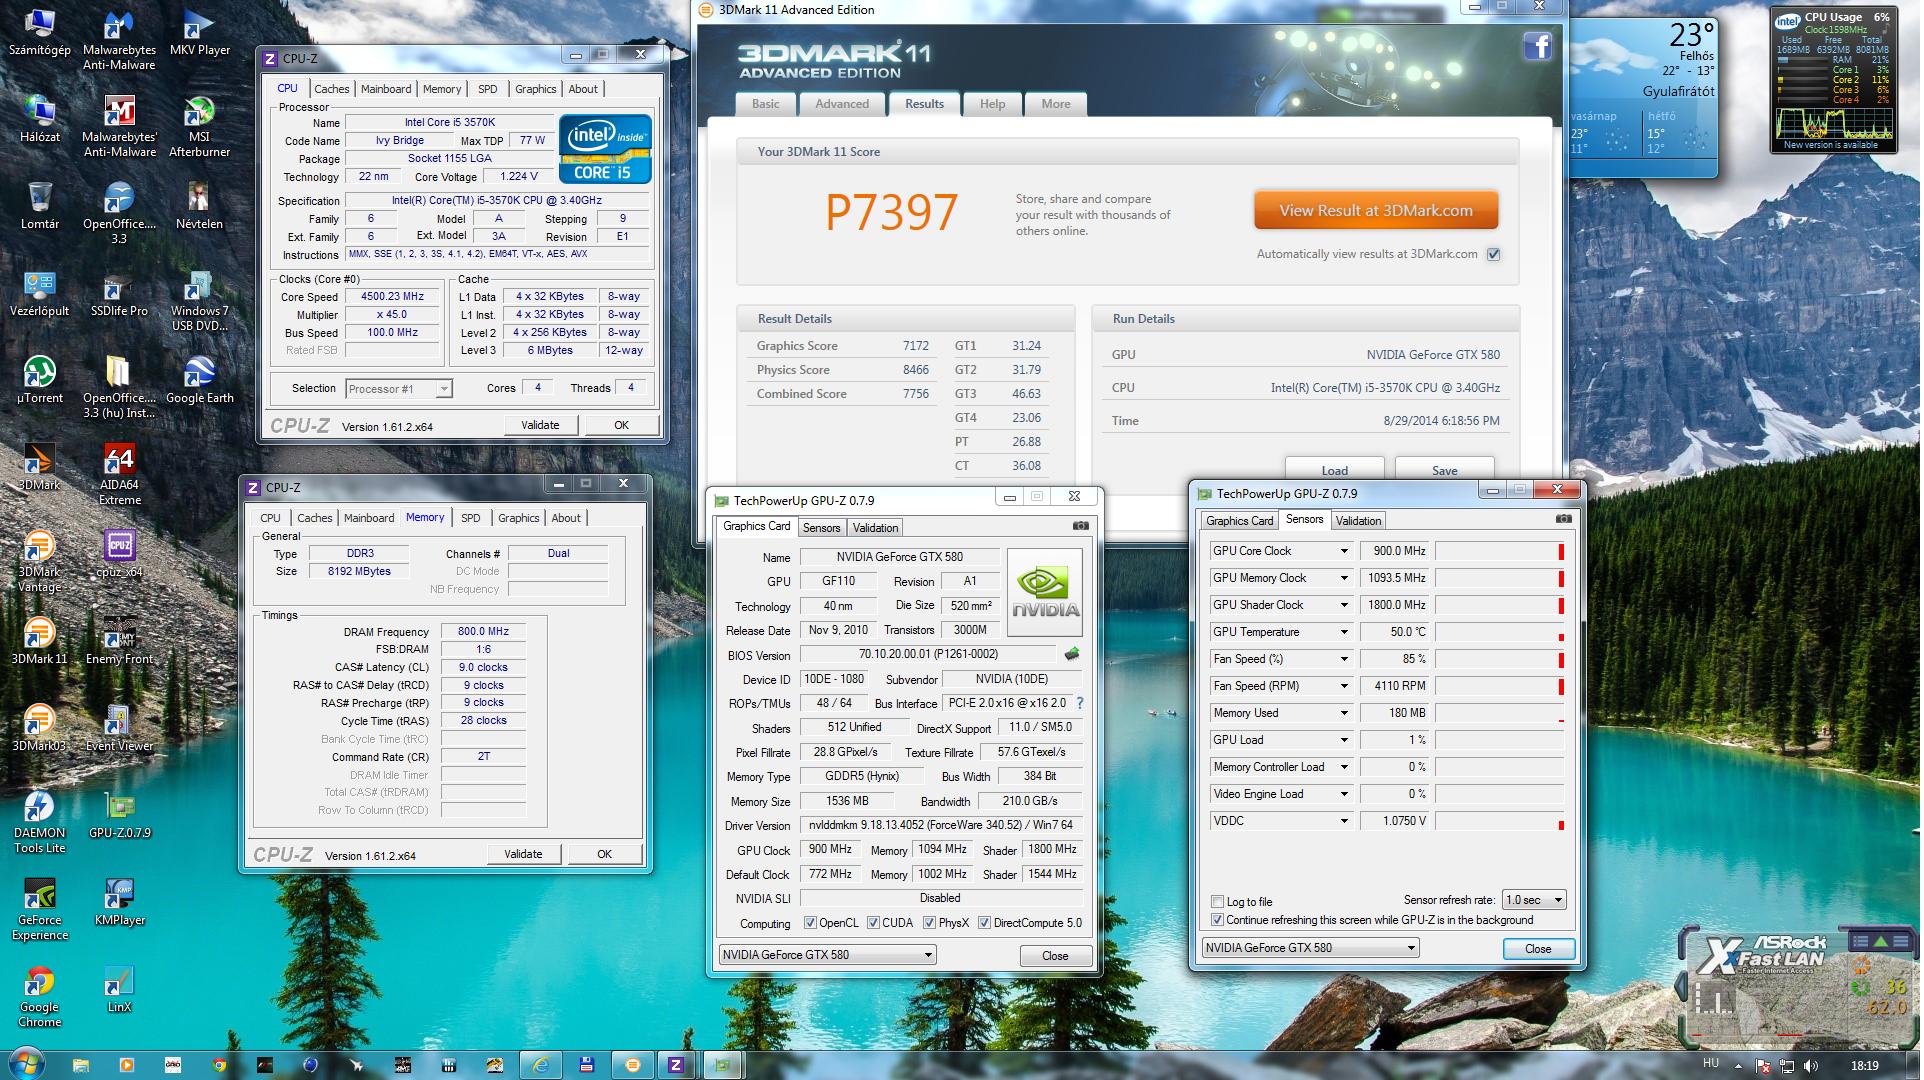Switch to the Caches tab in top CPU-Z window

click(331, 89)
